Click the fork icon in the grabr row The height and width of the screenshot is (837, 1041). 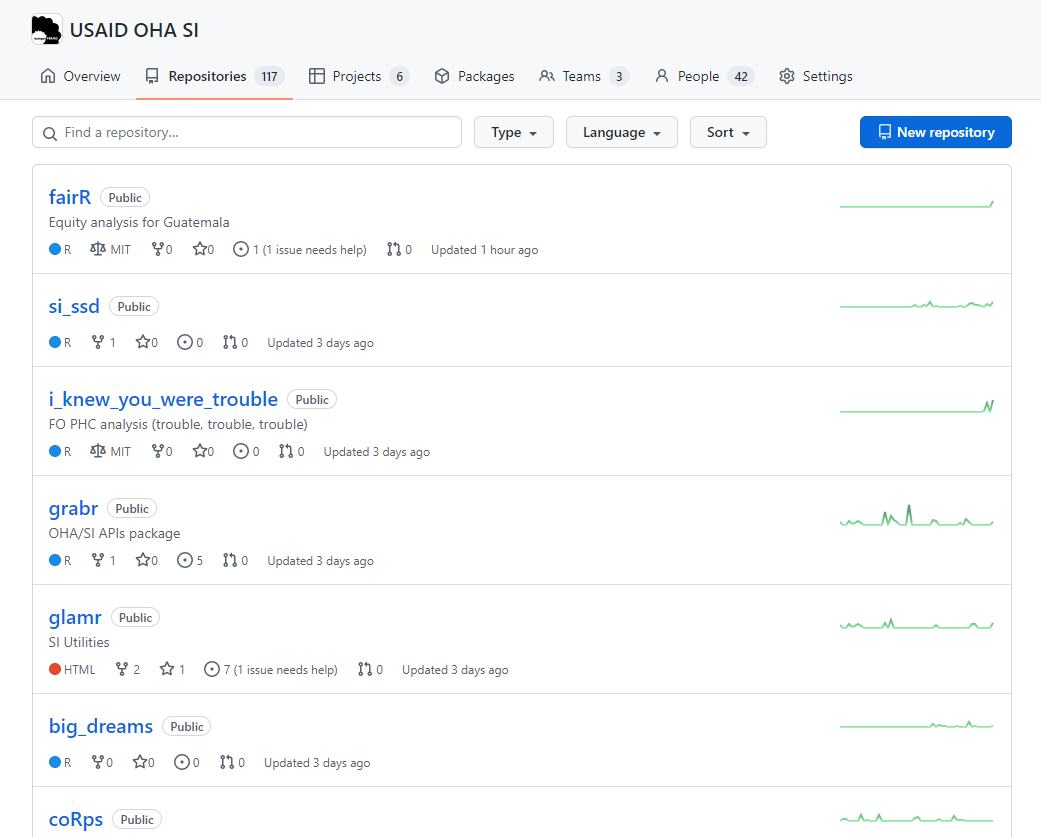pos(98,560)
